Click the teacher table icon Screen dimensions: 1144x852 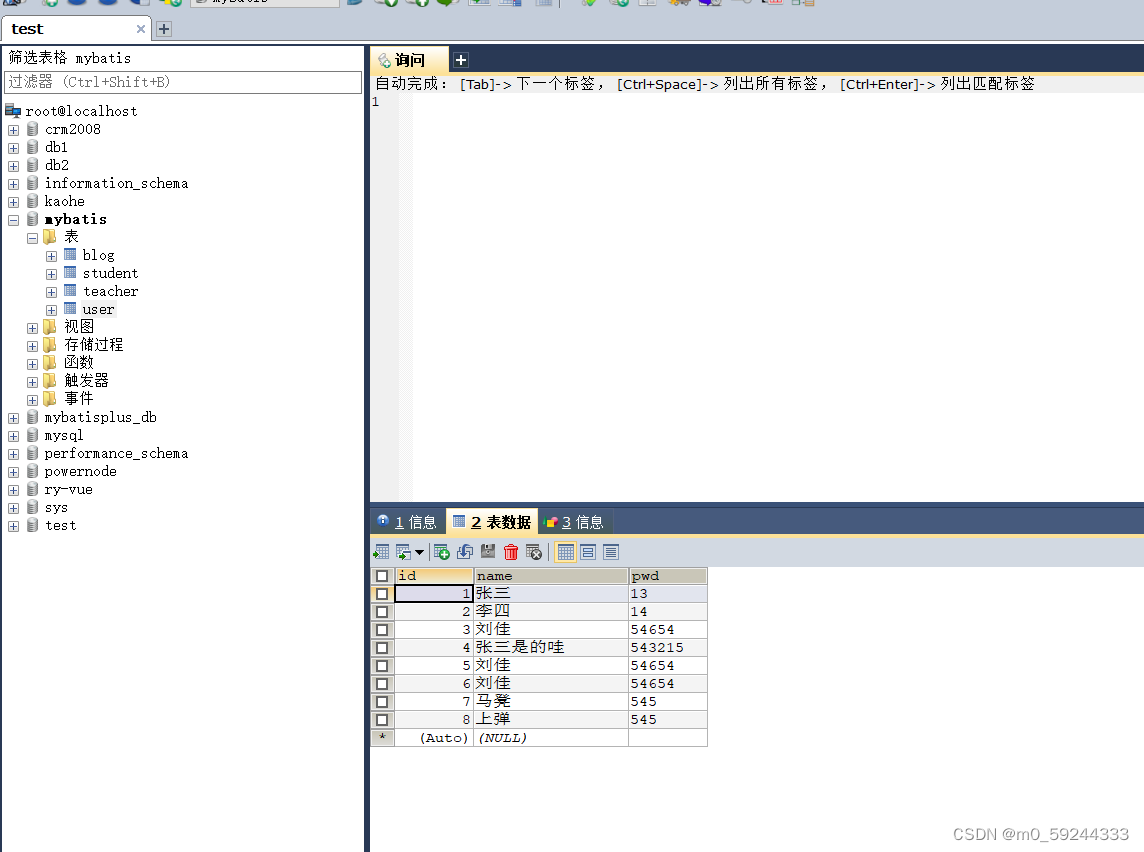[70, 291]
